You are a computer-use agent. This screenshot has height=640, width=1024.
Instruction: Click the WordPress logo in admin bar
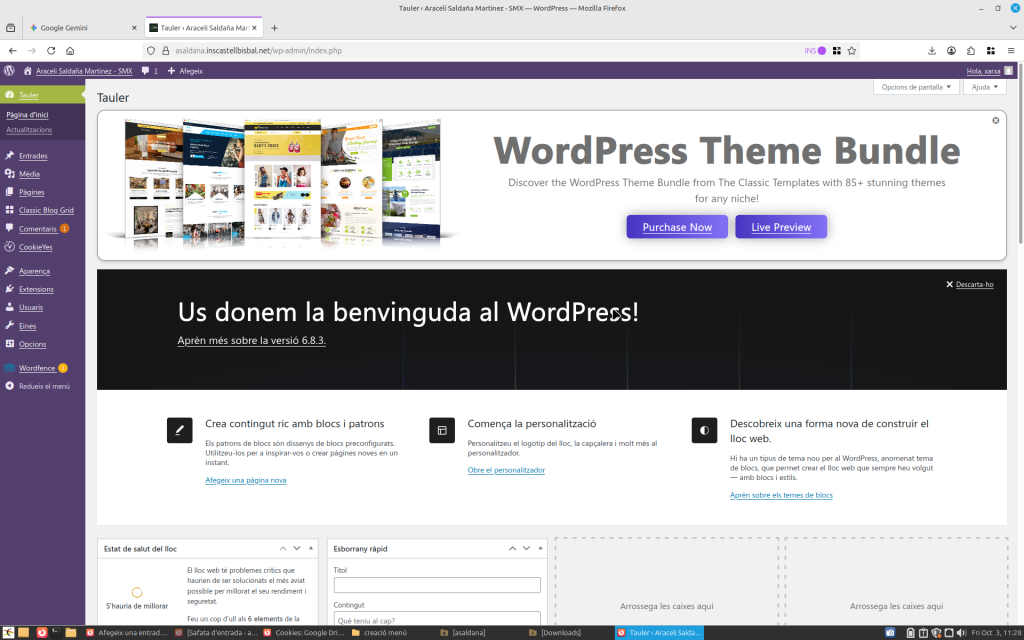[x=9, y=71]
